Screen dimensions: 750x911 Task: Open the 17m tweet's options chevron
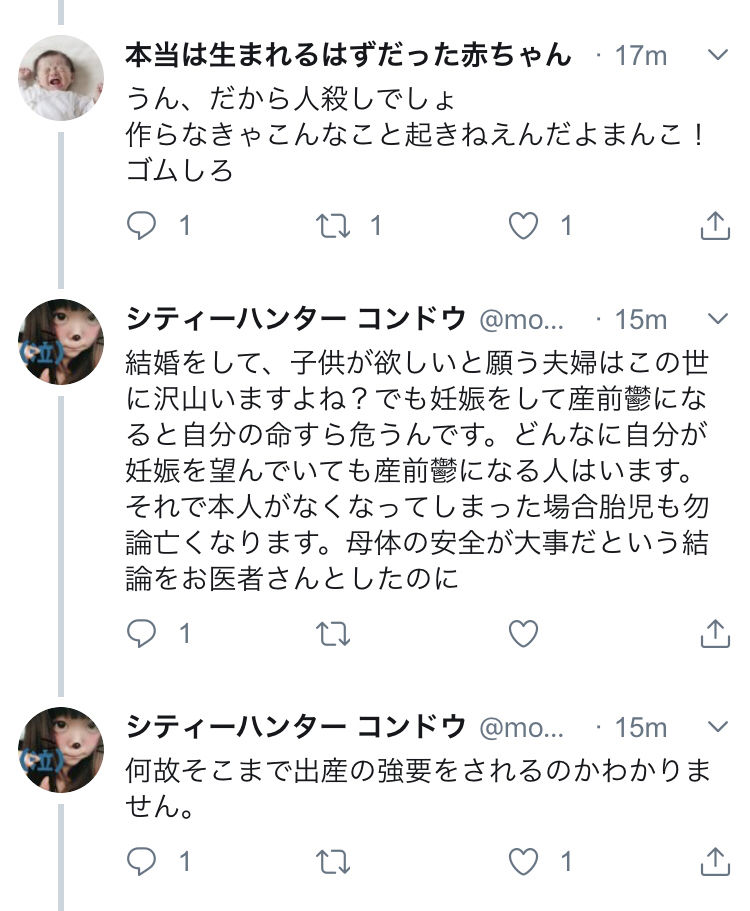[717, 54]
